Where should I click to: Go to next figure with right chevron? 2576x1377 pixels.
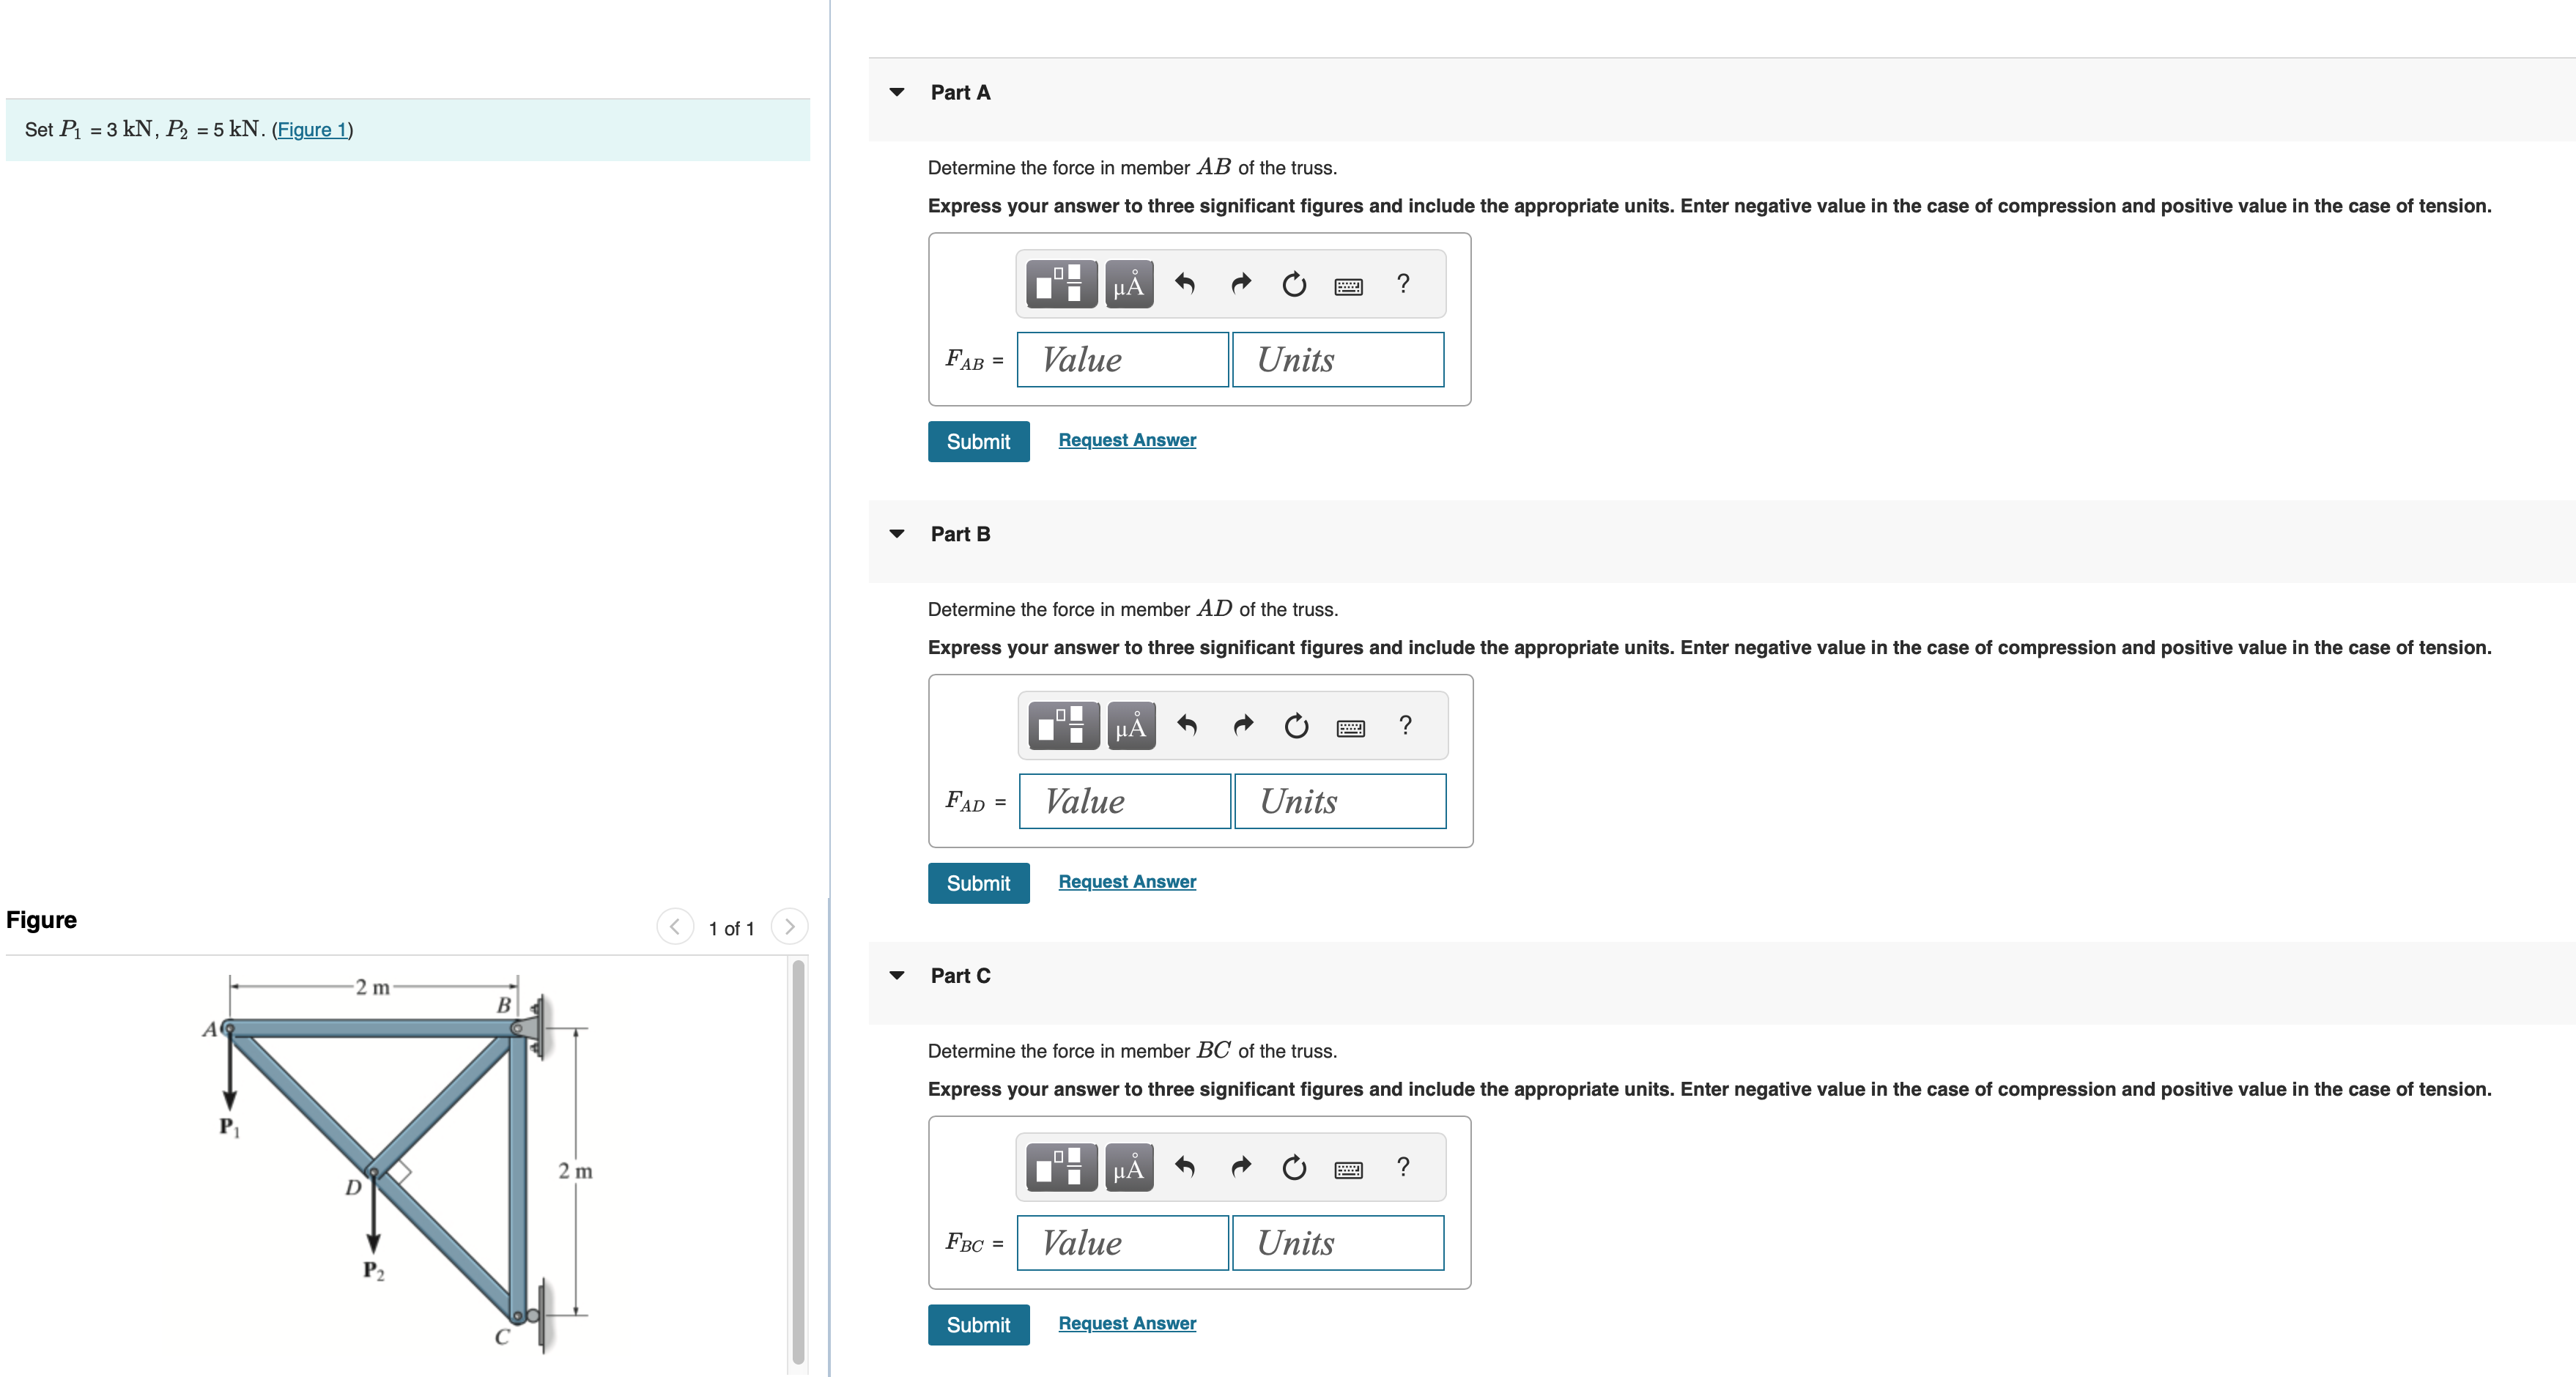click(789, 927)
